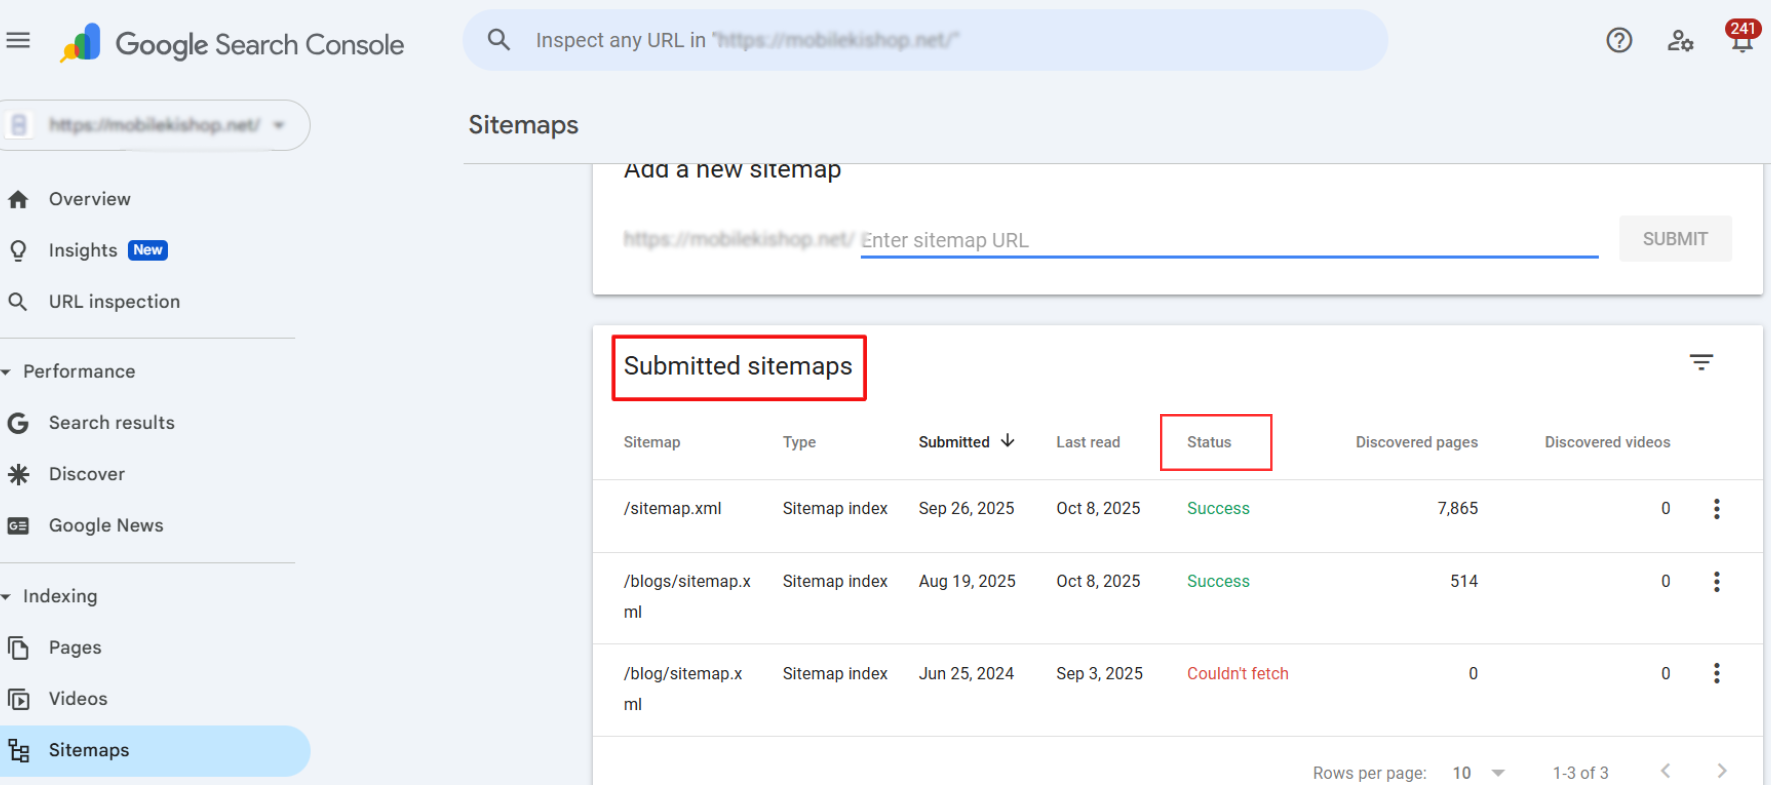Open the hamburger navigation menu
The width and height of the screenshot is (1771, 785).
coord(18,40)
